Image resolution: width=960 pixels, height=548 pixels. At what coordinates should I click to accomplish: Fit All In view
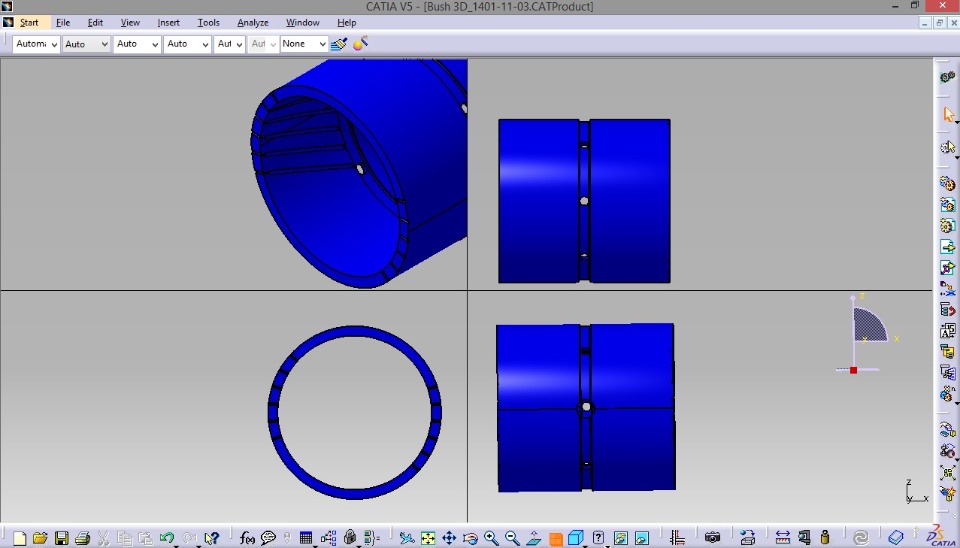point(428,538)
